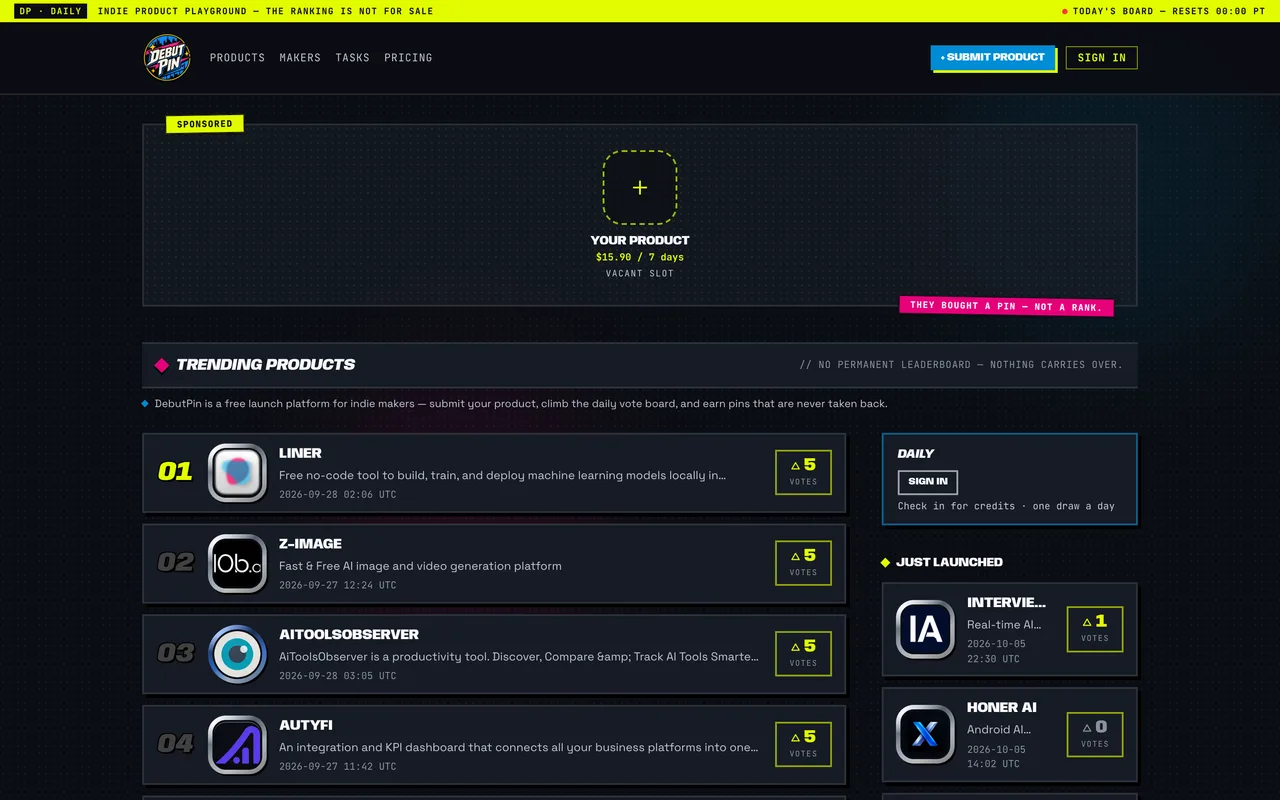This screenshot has width=1280, height=800.
Task: Click timestamp 2026-09-28 03:05 UTC
Action: pyautogui.click(x=338, y=676)
